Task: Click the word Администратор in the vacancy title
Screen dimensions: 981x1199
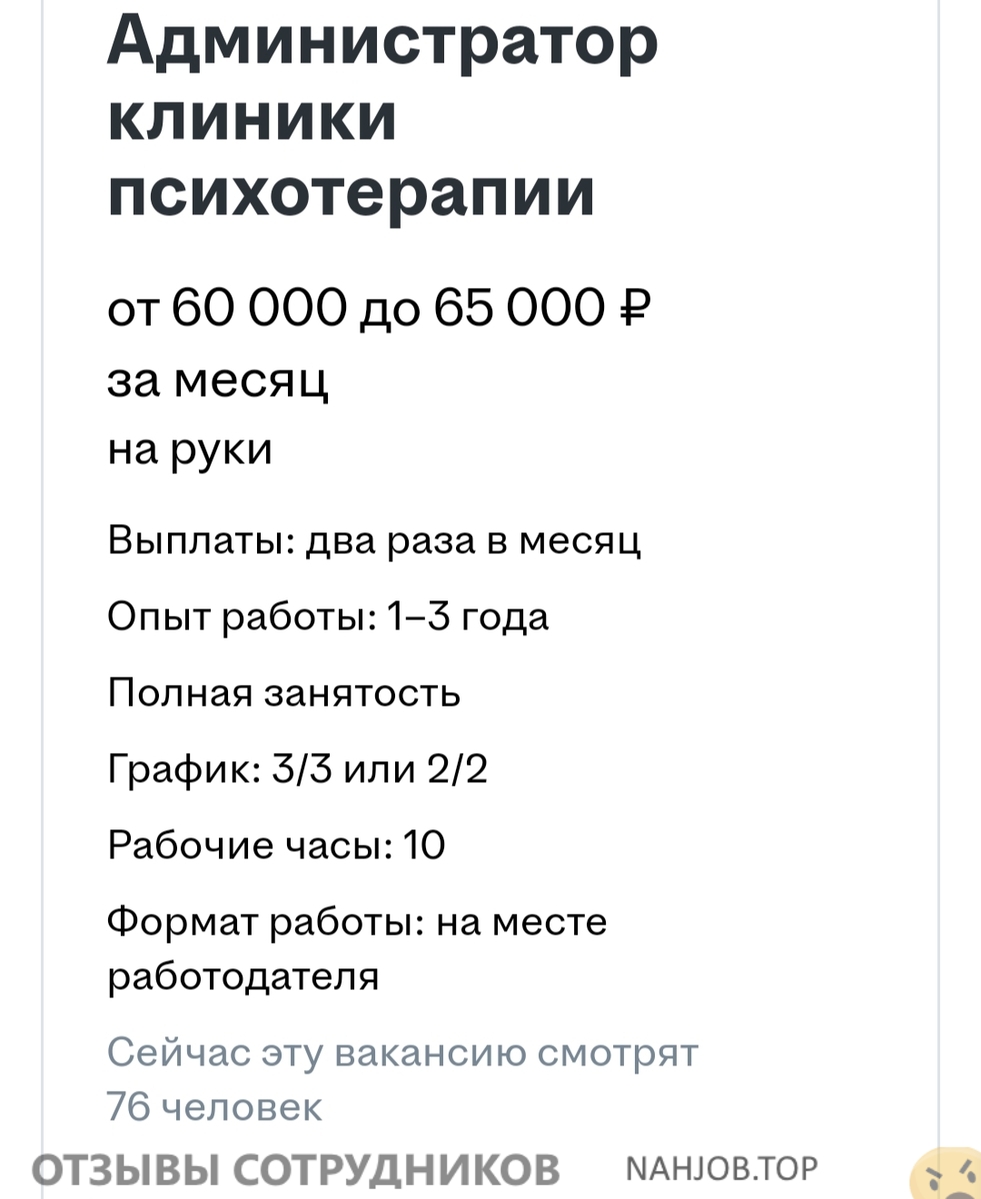Action: 382,42
